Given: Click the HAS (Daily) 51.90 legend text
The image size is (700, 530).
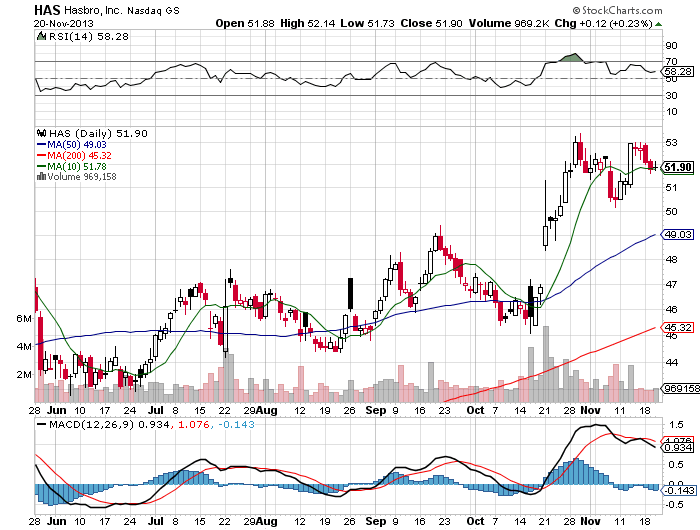Looking at the screenshot, I should point(98,134).
